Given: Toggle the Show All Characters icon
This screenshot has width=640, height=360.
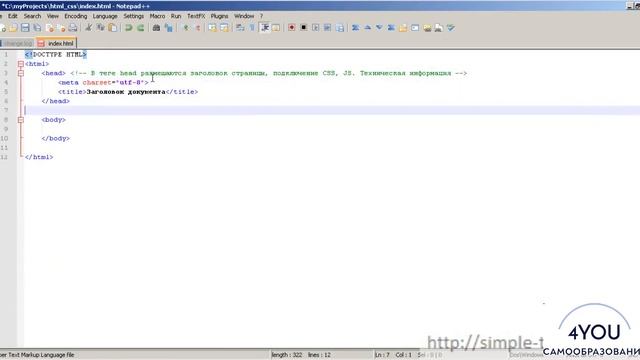Looking at the screenshot, I should 252,28.
